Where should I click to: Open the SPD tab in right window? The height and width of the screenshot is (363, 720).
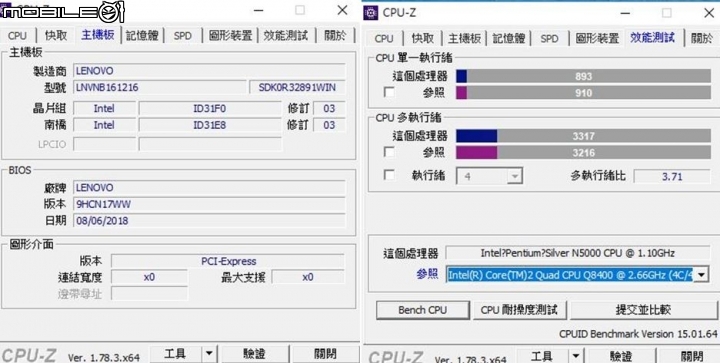pos(549,39)
